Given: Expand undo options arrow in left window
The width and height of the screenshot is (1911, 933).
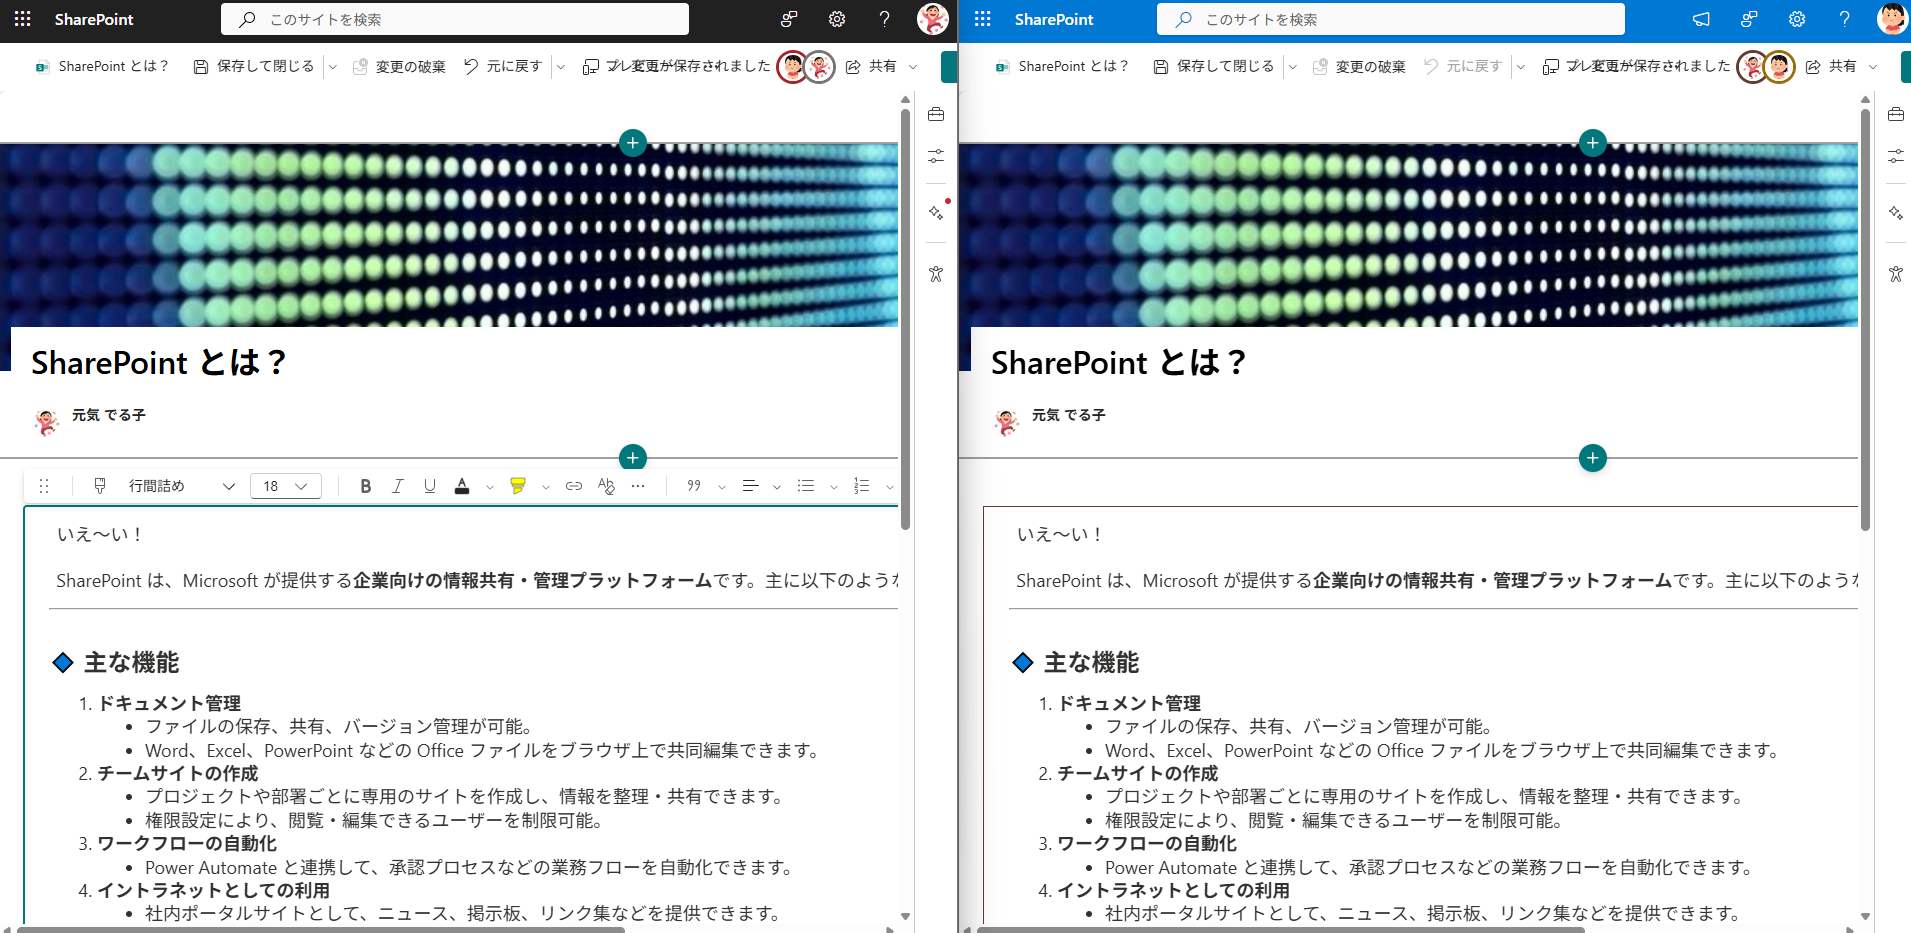Looking at the screenshot, I should (x=561, y=67).
